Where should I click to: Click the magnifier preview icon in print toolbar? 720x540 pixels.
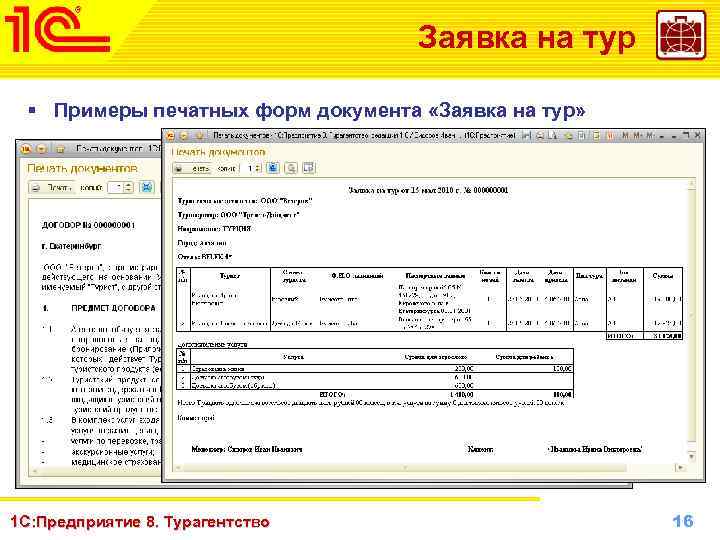click(x=291, y=168)
